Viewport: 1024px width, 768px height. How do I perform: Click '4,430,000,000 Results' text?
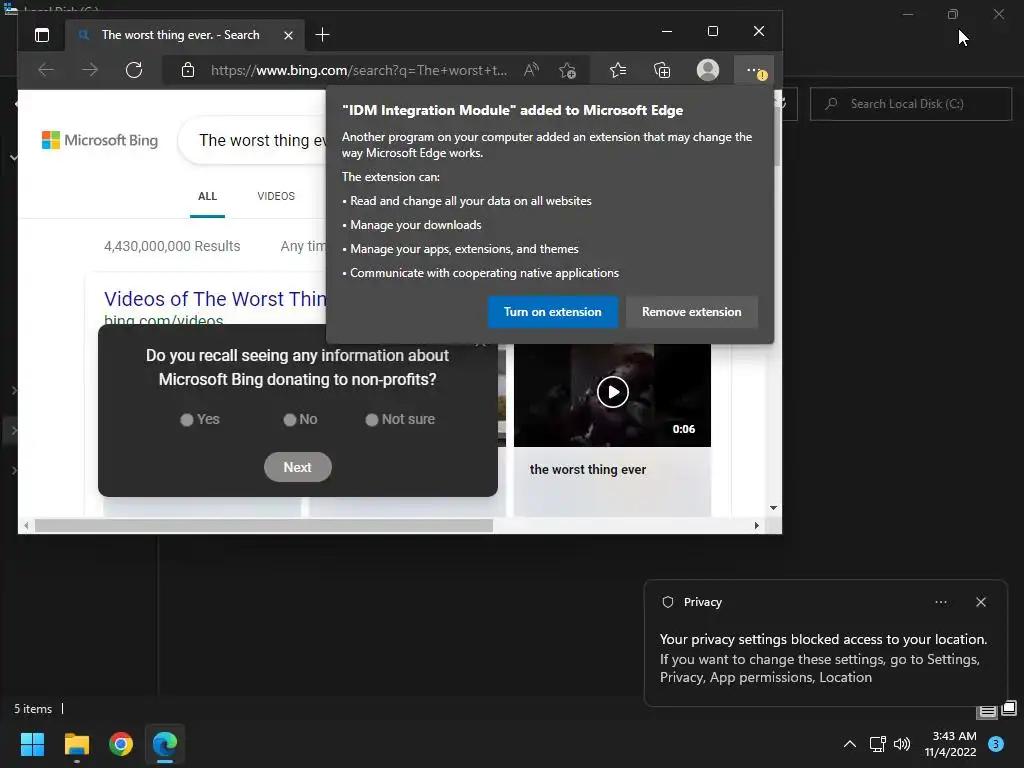(x=172, y=246)
